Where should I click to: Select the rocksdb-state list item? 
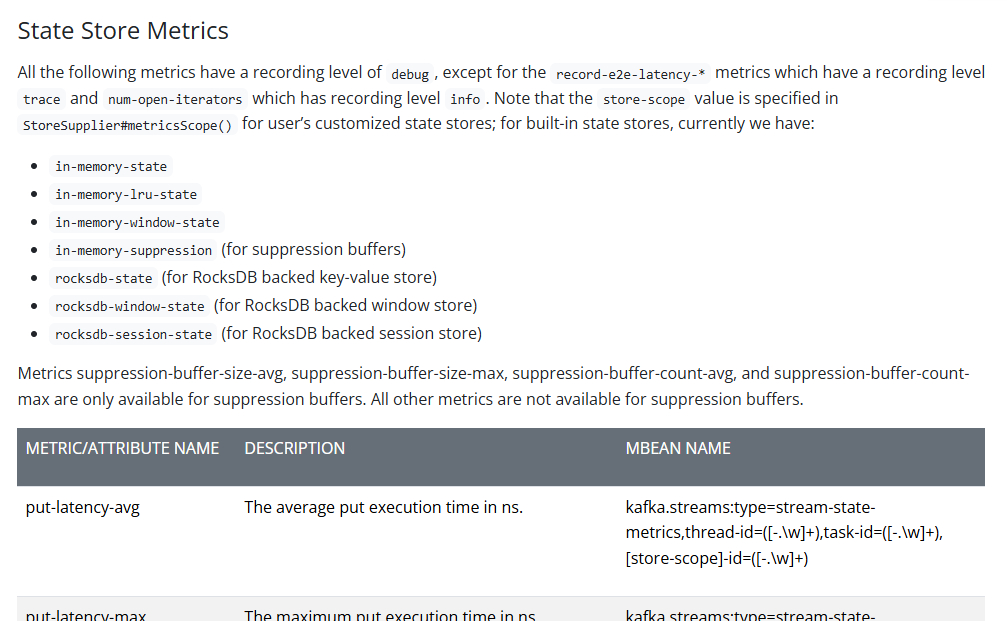104,278
